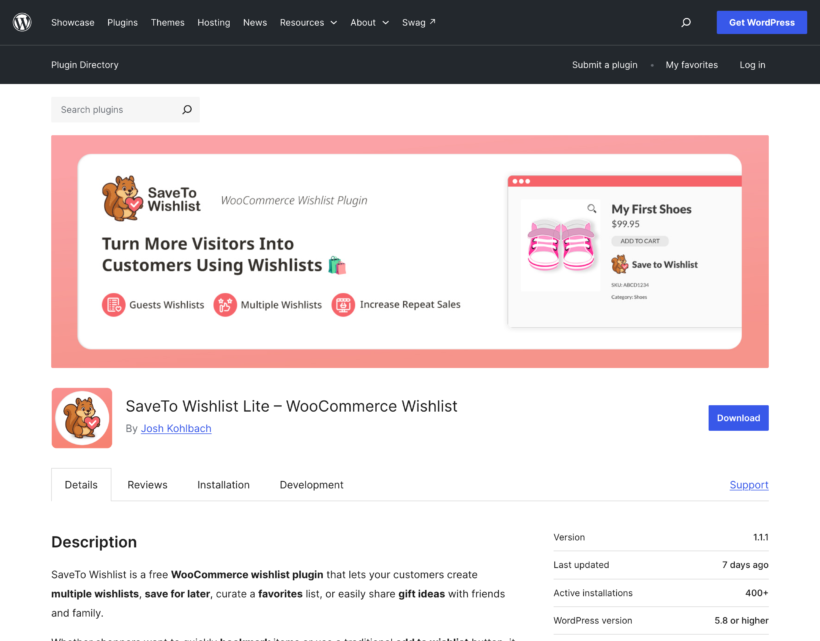Click the Increase Repeat Sales icon
Image resolution: width=820 pixels, height=641 pixels.
(343, 305)
